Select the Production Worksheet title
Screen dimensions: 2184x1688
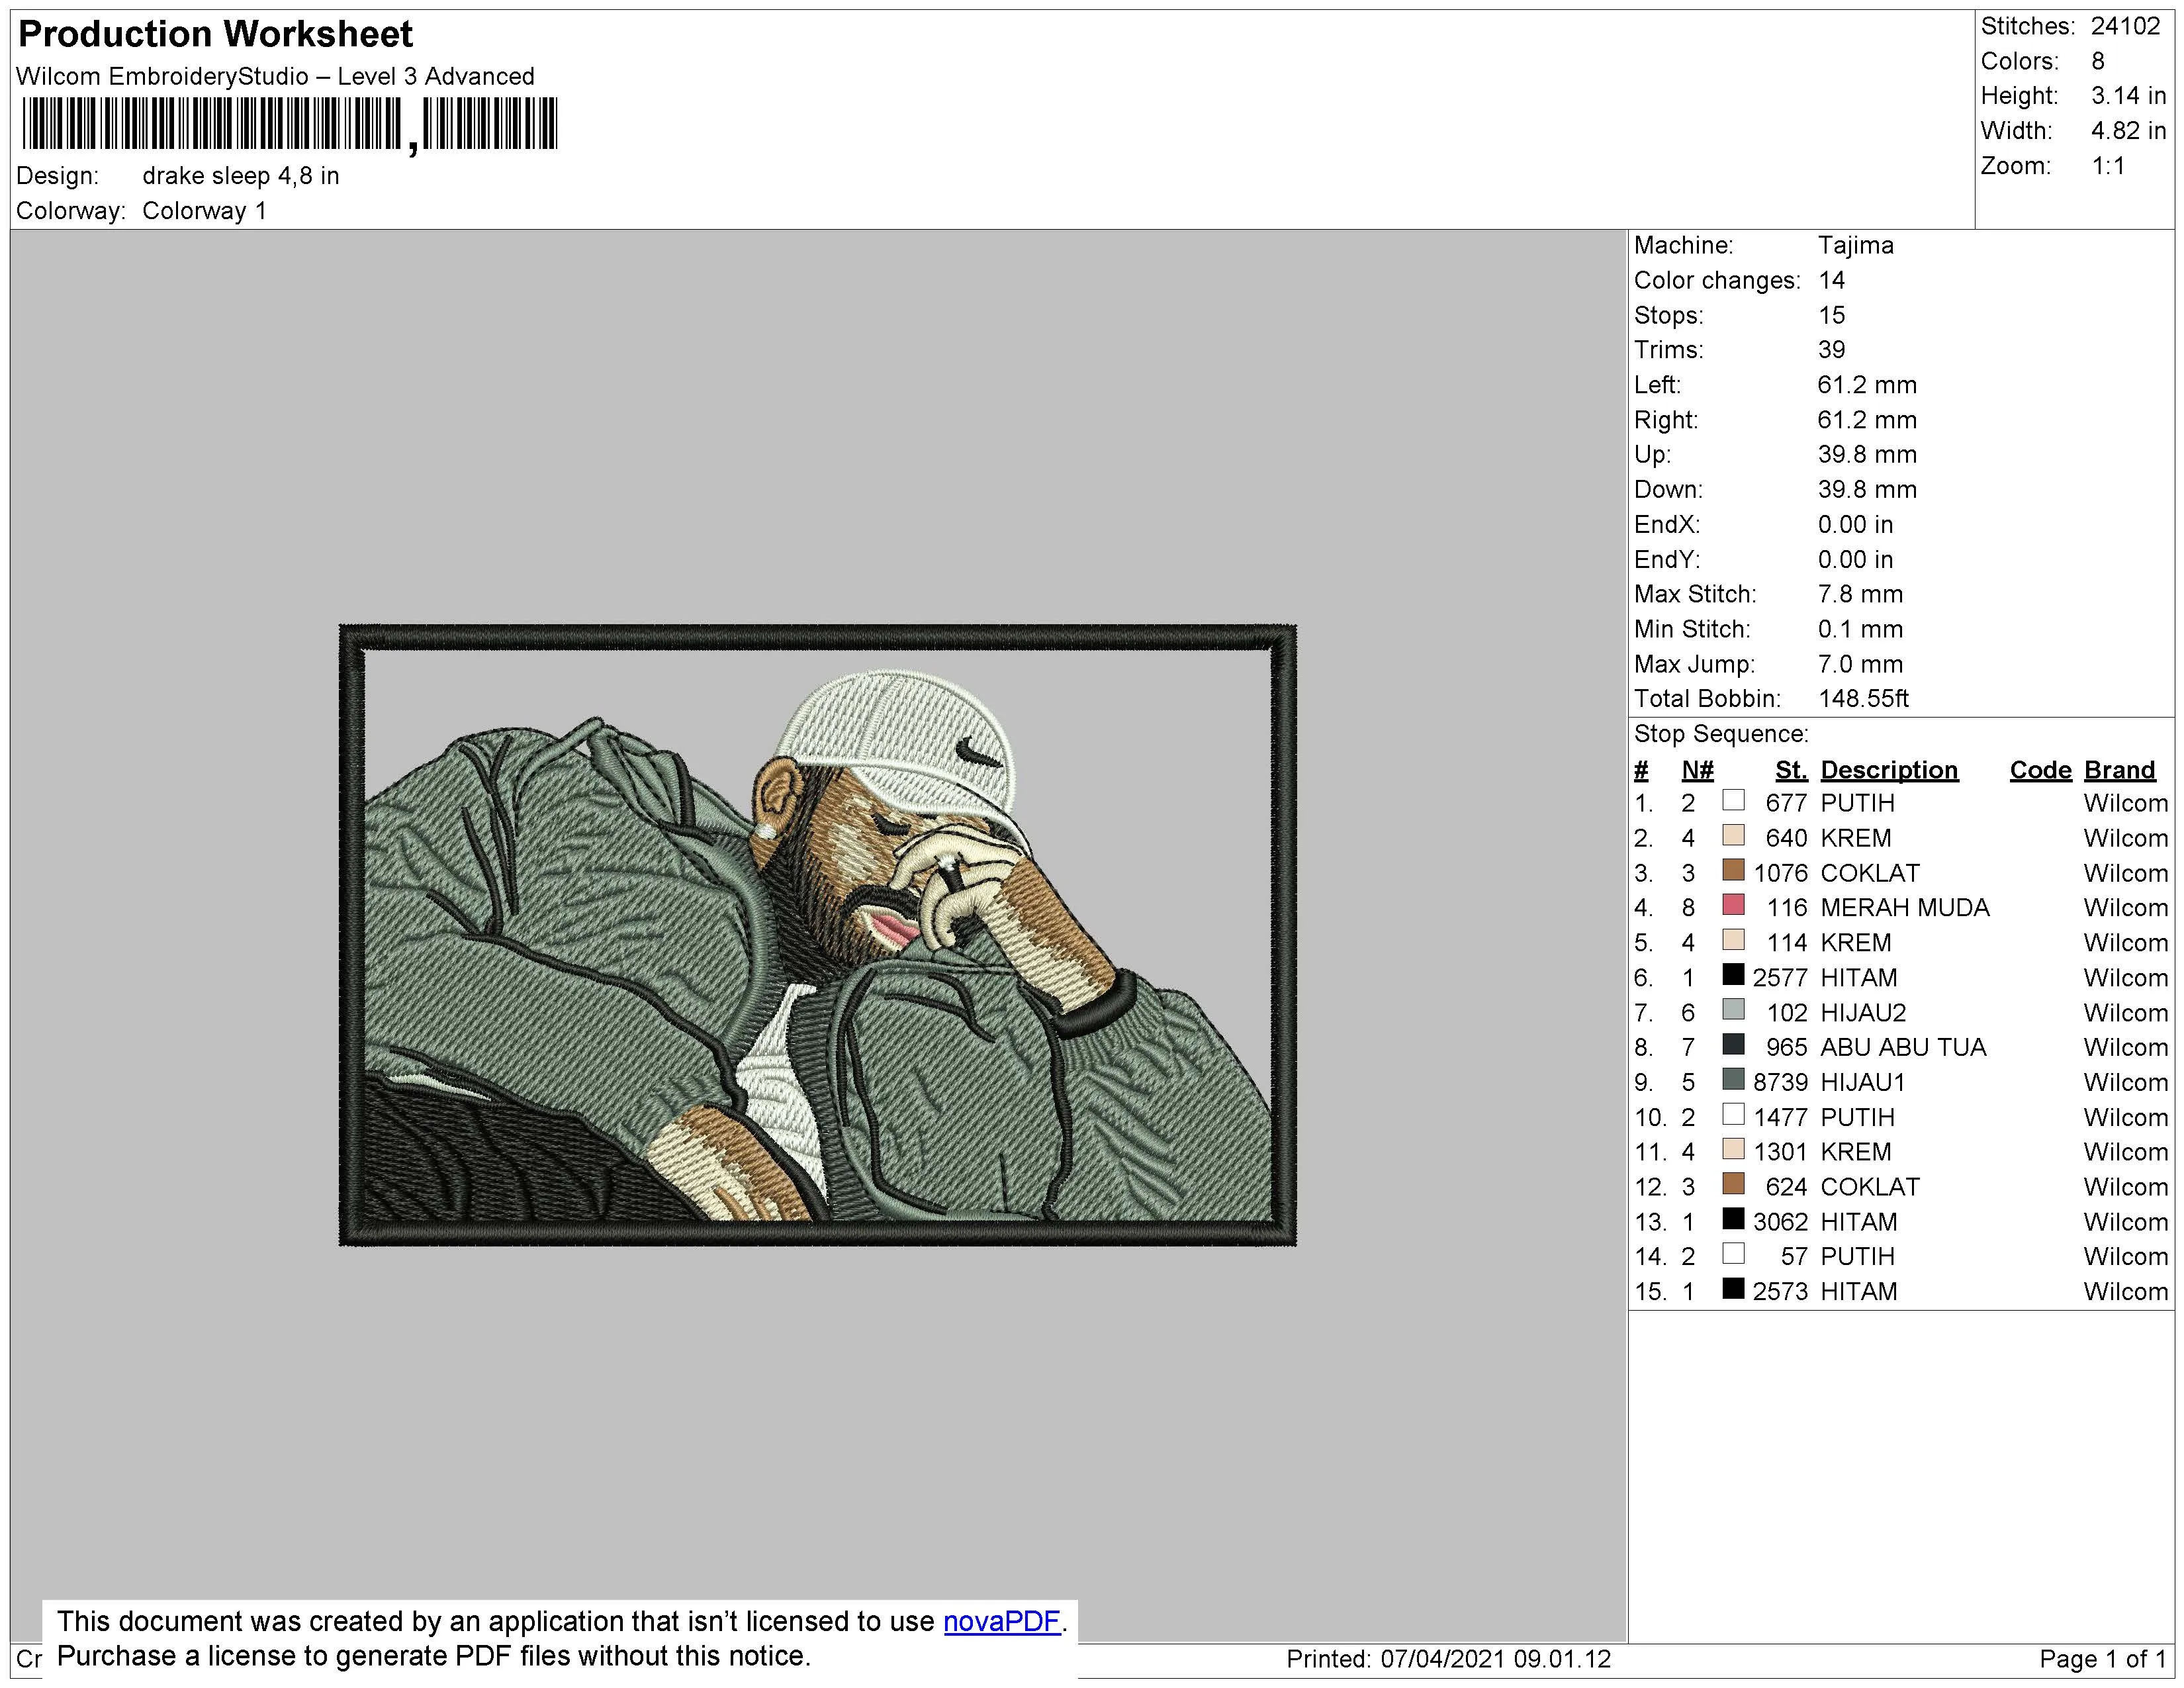215,34
